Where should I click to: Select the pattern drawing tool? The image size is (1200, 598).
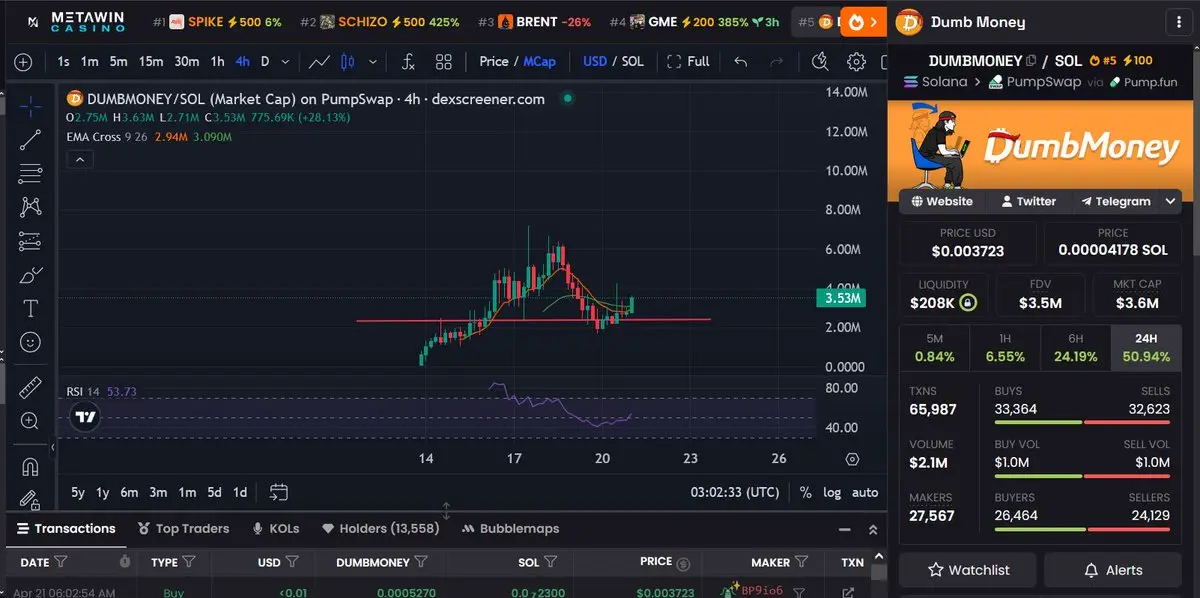click(31, 207)
